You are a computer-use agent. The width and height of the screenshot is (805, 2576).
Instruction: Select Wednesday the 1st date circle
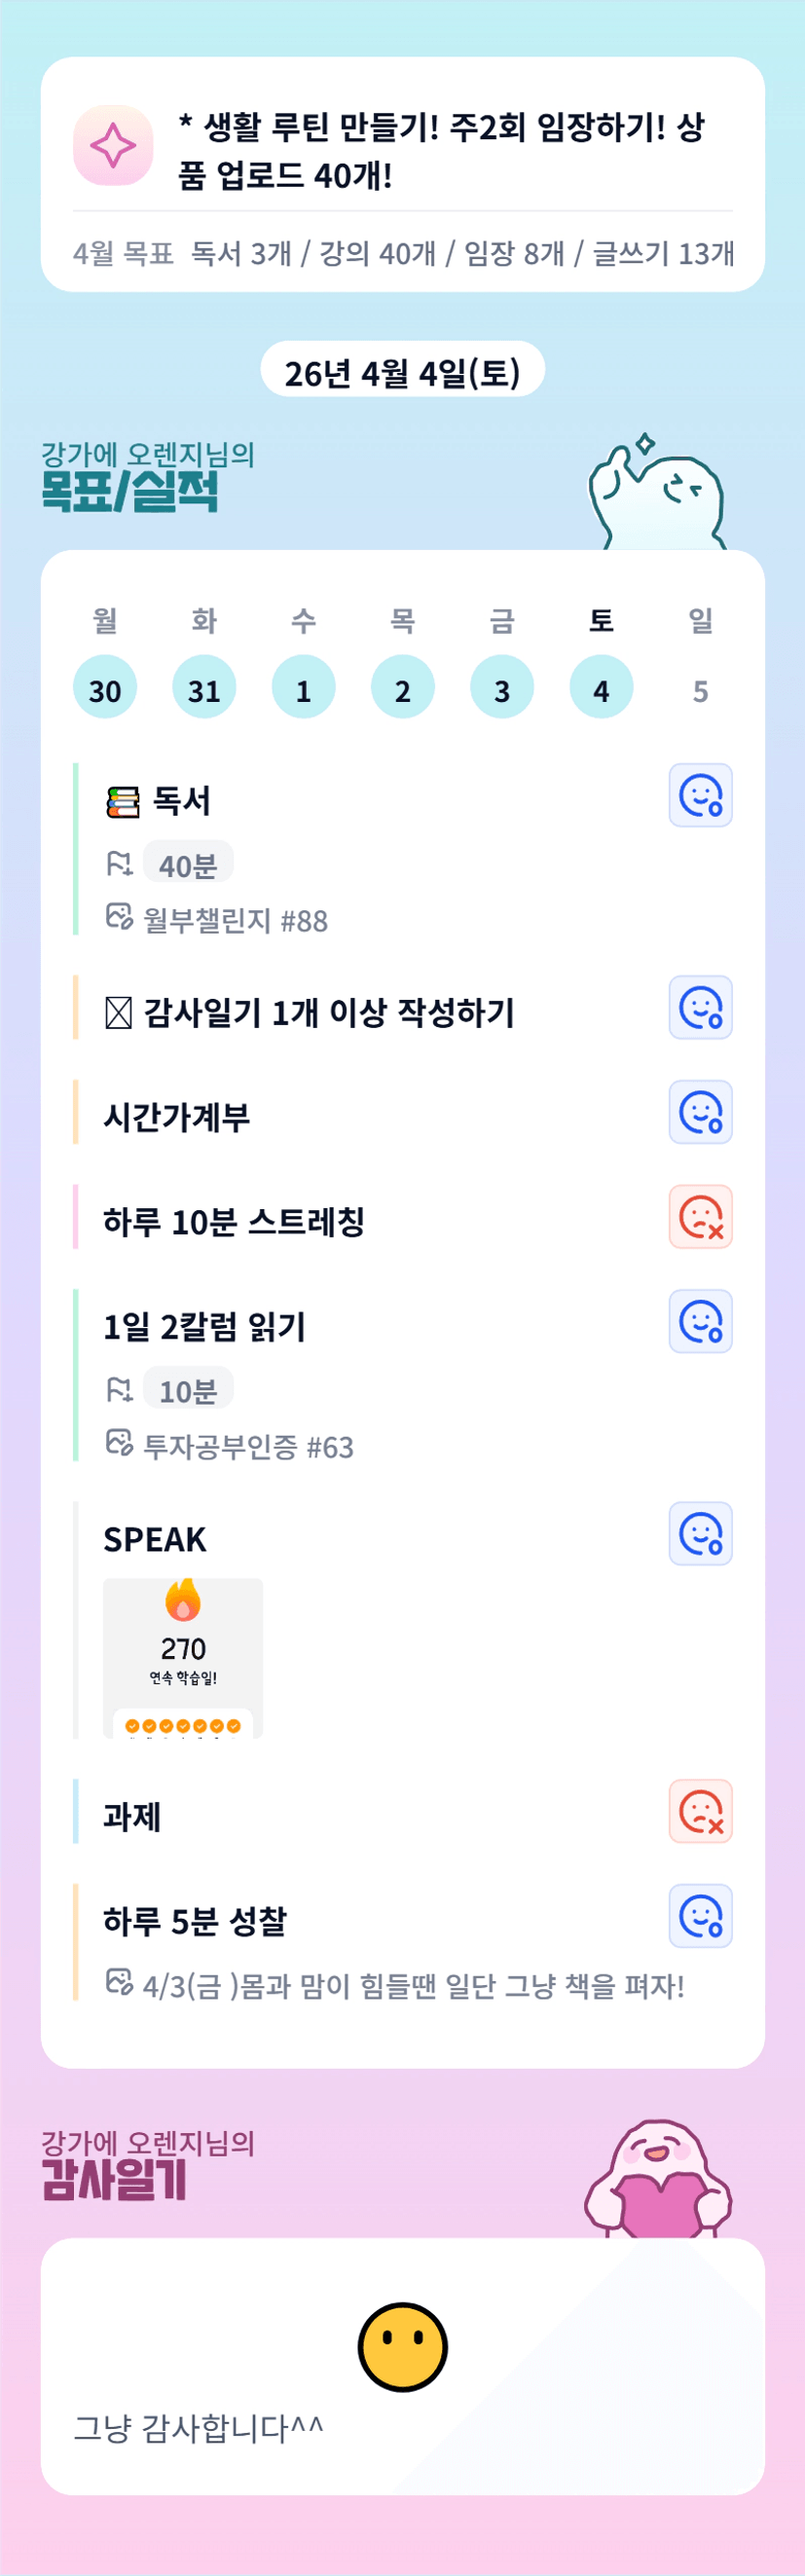[x=303, y=688]
